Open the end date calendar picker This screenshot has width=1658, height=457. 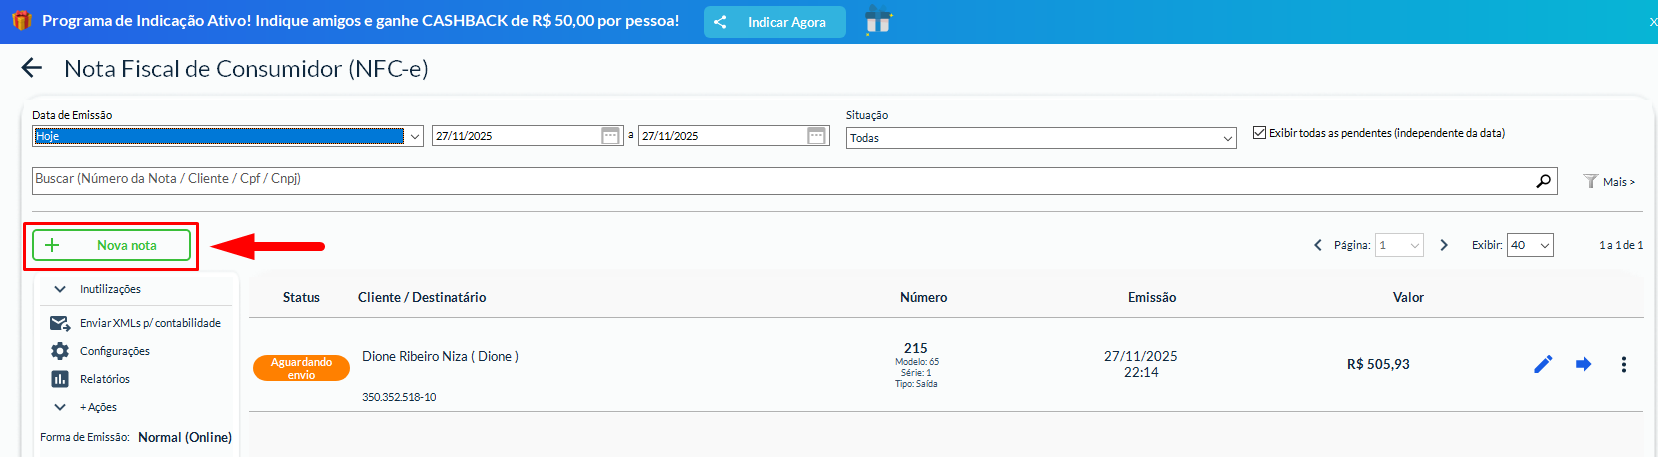[x=816, y=136]
